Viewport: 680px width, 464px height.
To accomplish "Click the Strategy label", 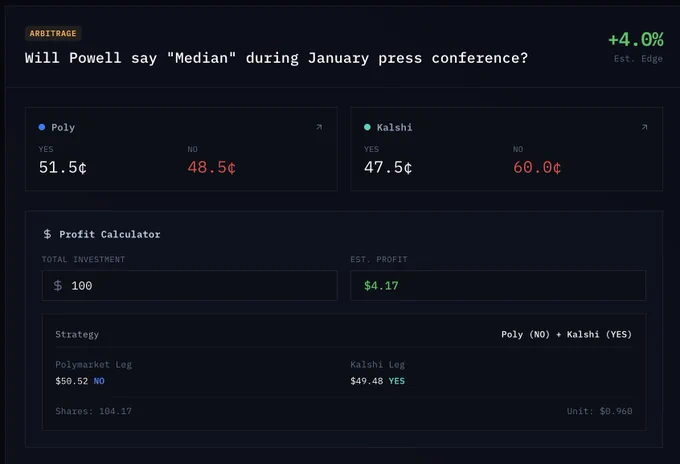I will click(x=77, y=335).
